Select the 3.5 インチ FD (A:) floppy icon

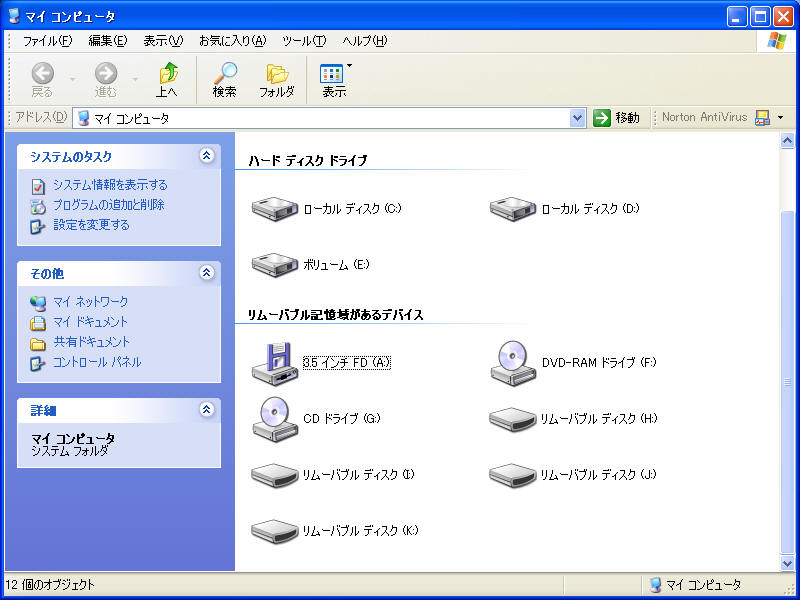274,363
